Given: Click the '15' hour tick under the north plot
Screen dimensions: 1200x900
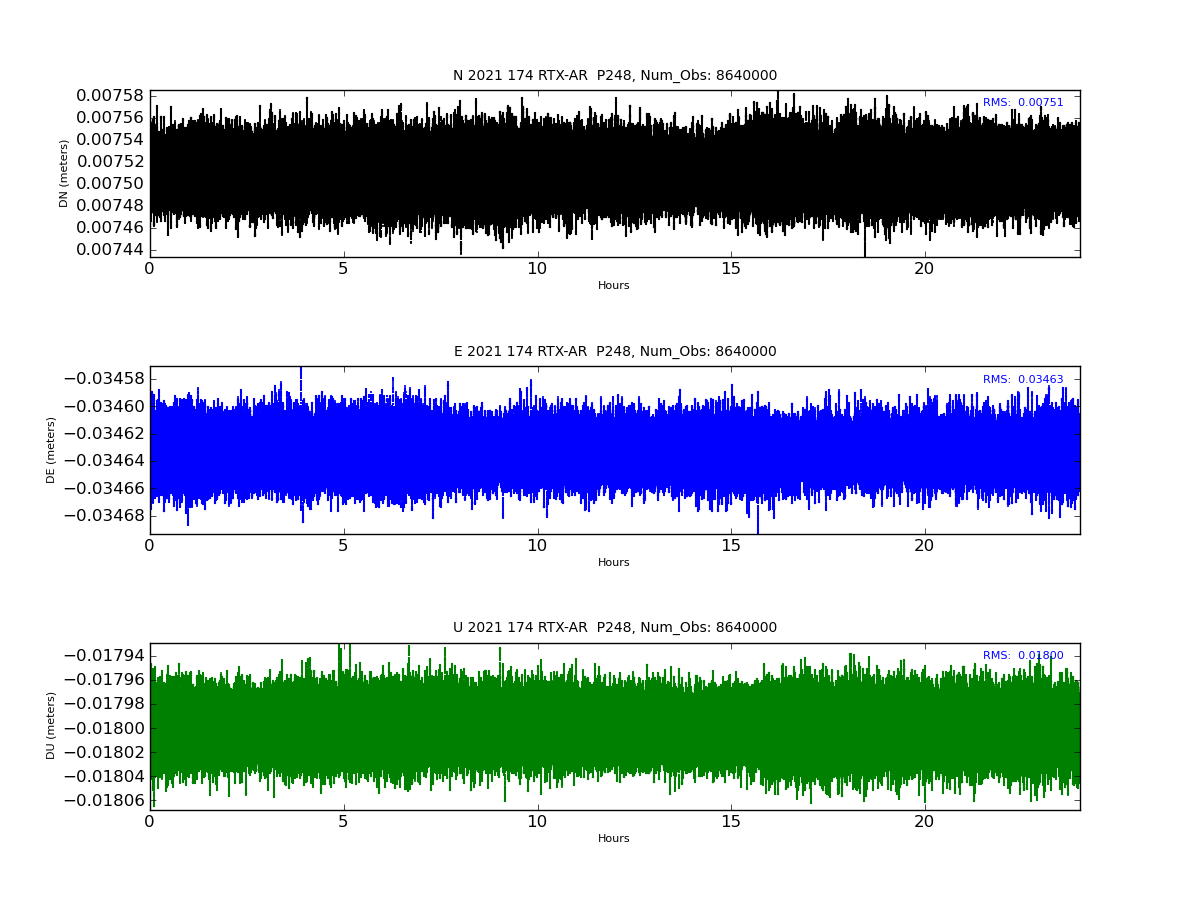Looking at the screenshot, I should click(731, 269).
